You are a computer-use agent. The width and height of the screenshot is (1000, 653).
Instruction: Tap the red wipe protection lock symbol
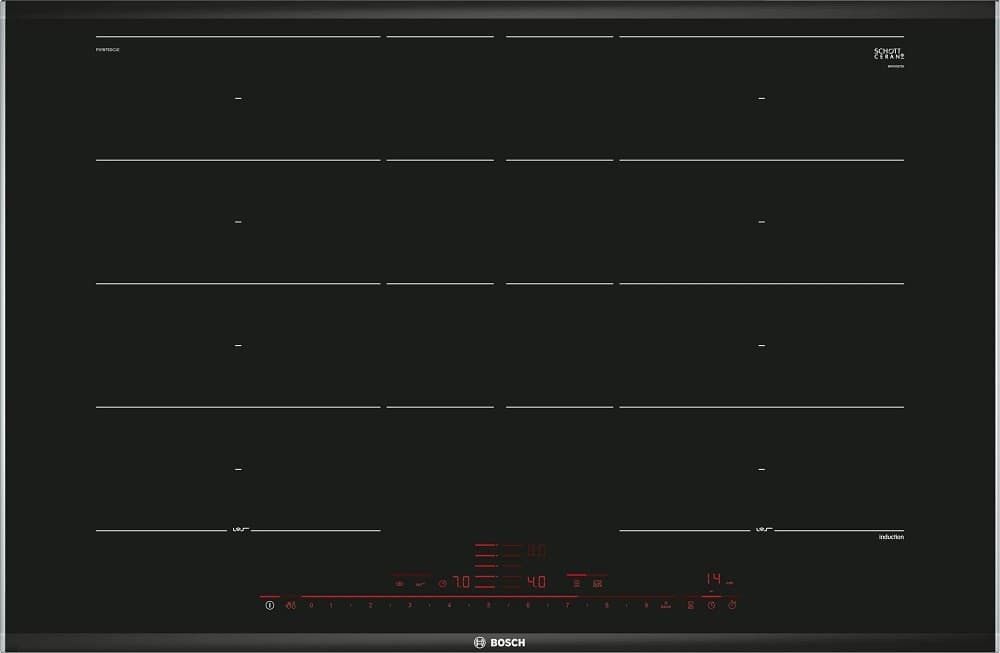point(291,605)
